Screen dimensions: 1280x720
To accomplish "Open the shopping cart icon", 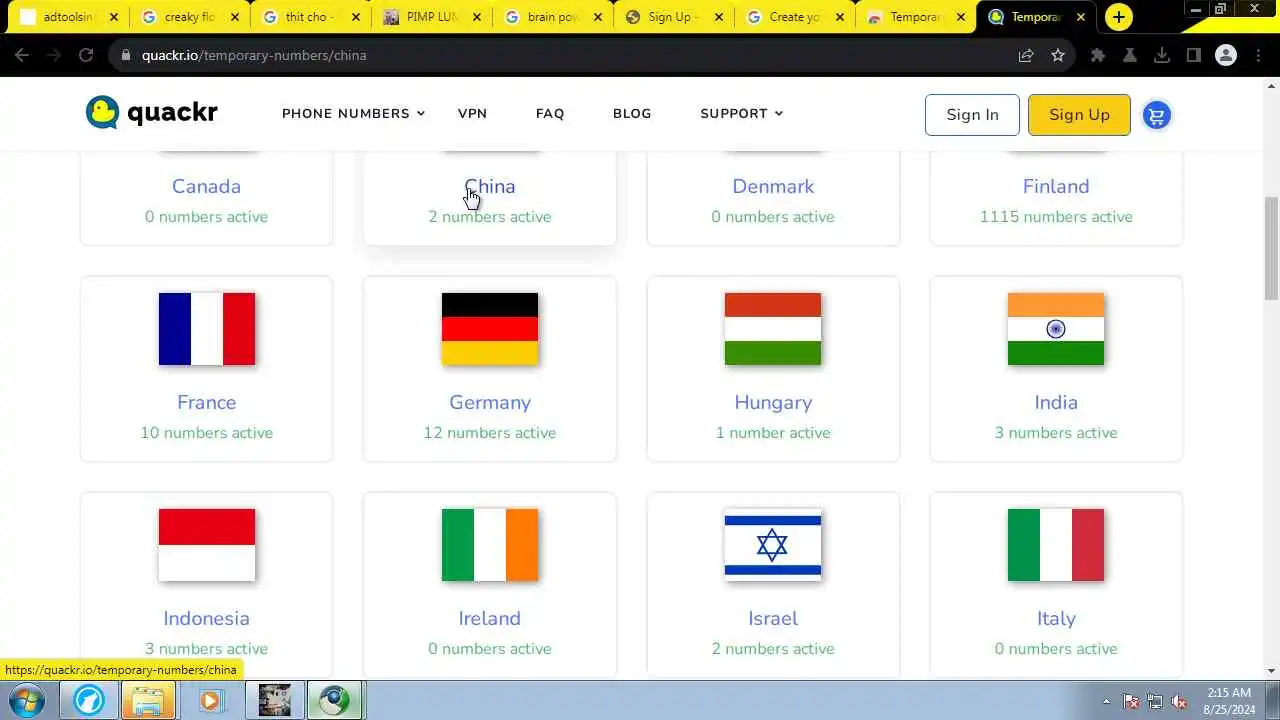I will click(1156, 115).
